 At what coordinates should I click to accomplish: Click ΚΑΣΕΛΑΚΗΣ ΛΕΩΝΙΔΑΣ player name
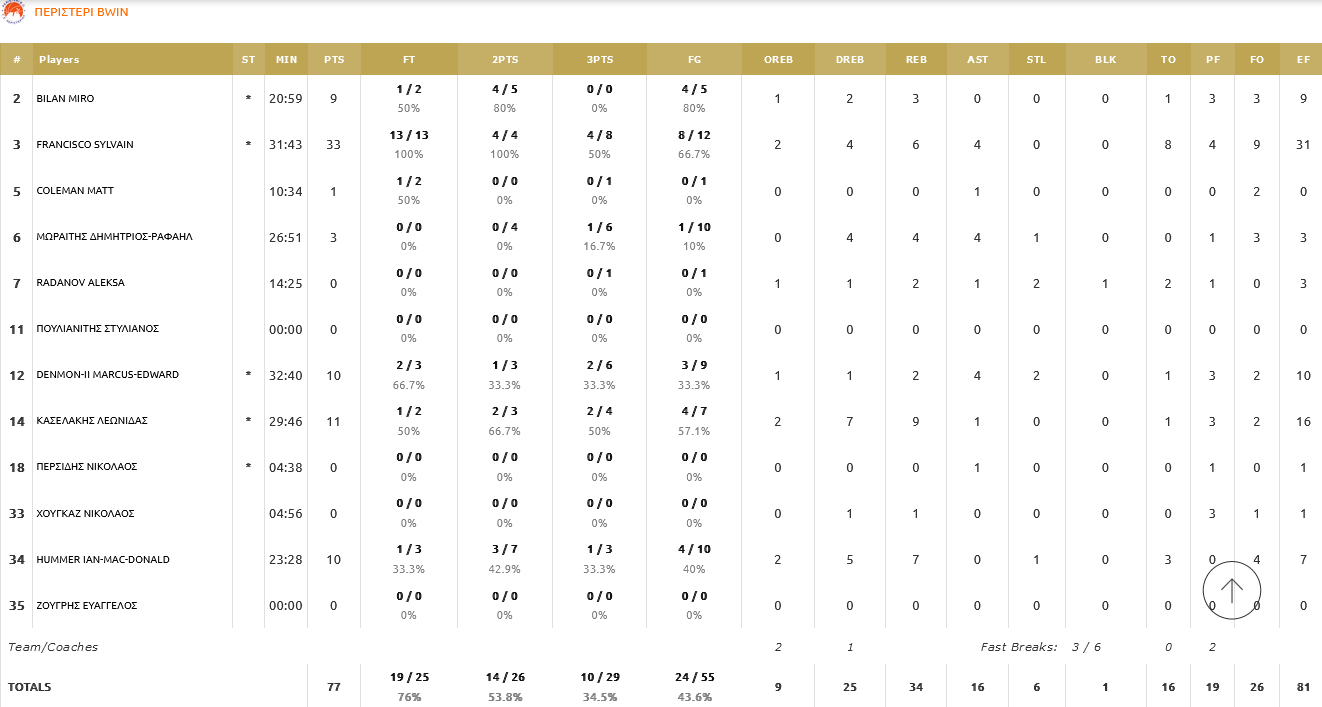click(92, 421)
